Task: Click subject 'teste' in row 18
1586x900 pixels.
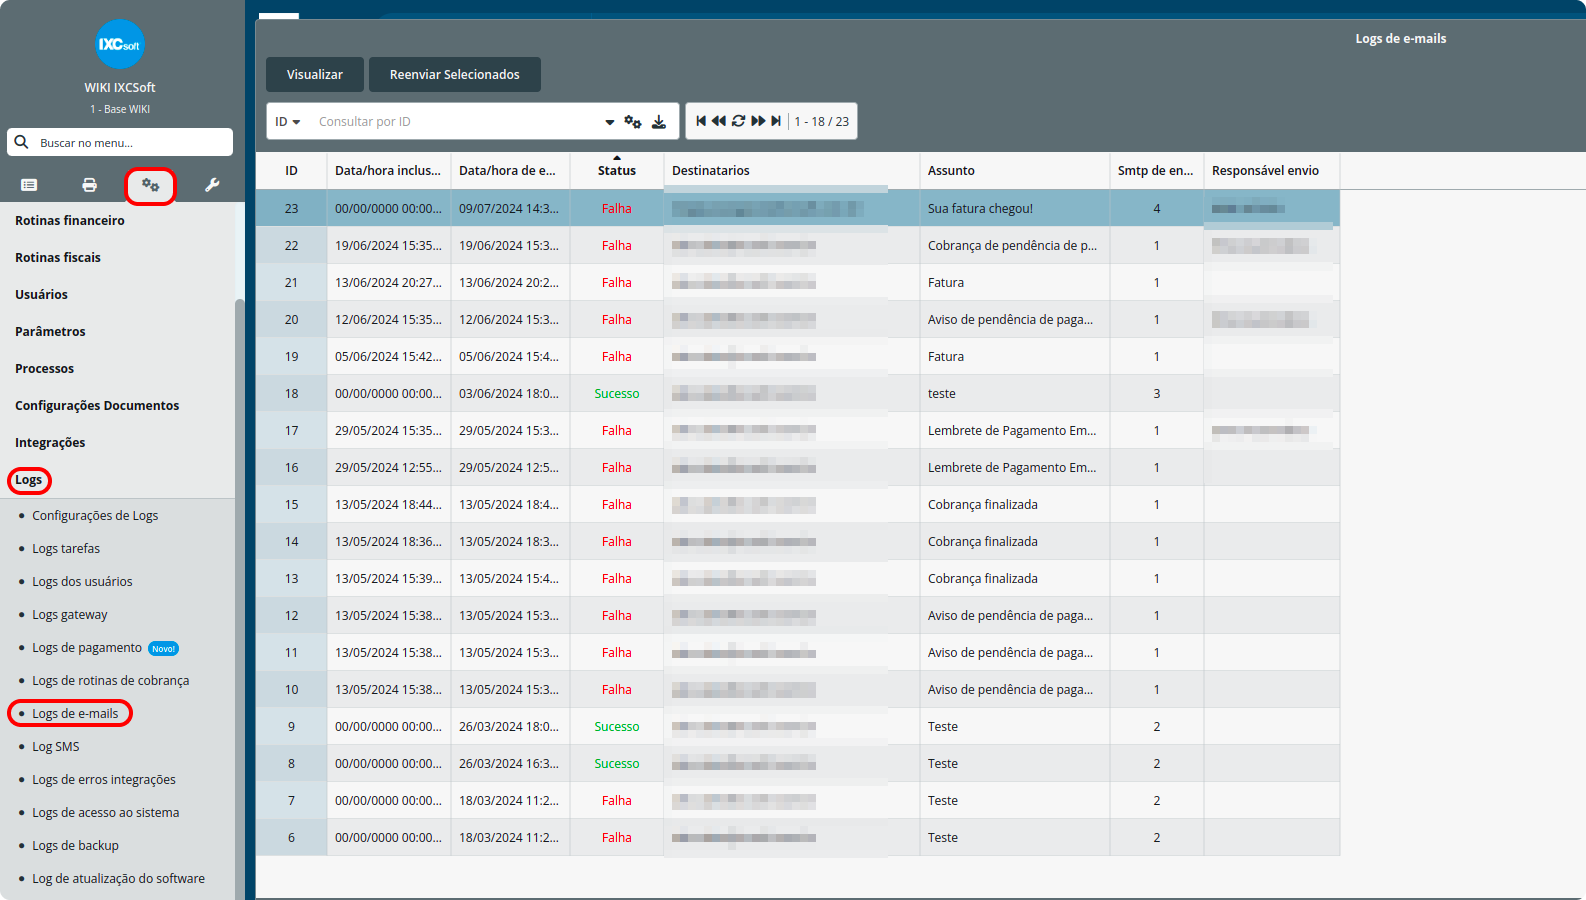Action: (942, 394)
